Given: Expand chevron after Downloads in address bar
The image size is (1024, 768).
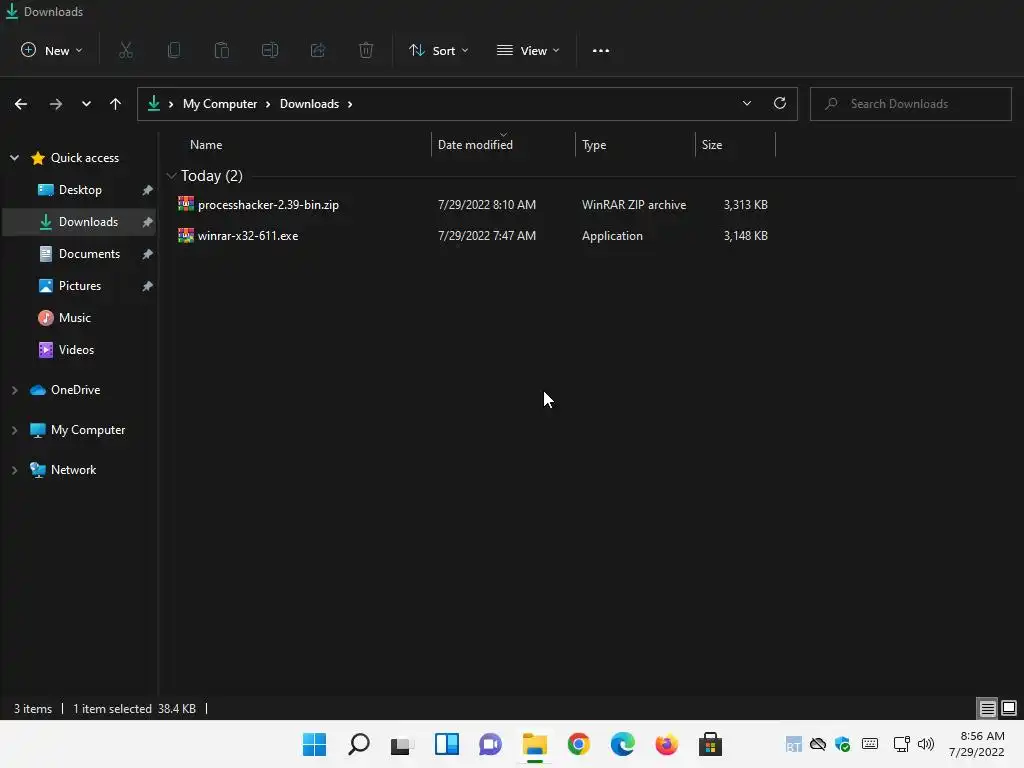Looking at the screenshot, I should click(x=350, y=104).
